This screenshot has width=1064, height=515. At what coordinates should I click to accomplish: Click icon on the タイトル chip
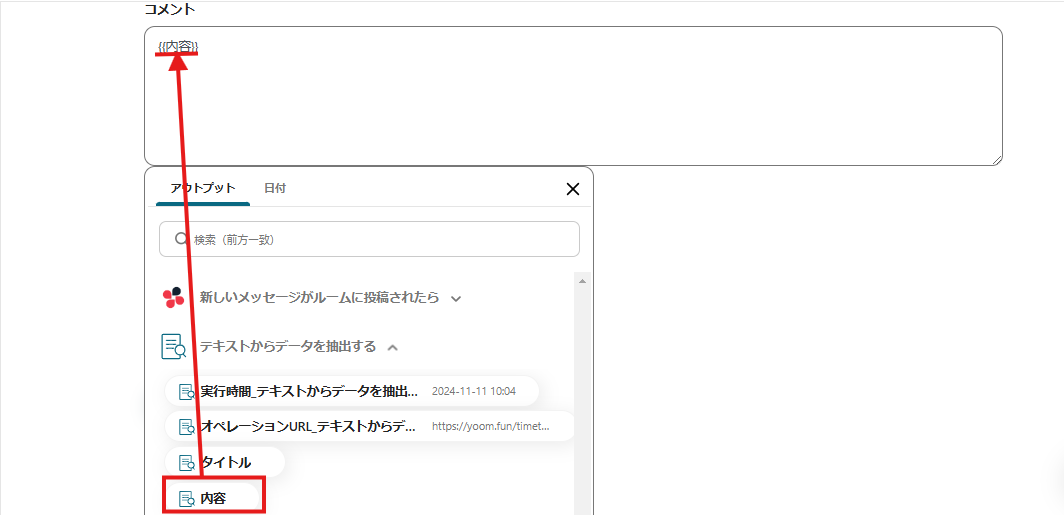pyautogui.click(x=187, y=463)
